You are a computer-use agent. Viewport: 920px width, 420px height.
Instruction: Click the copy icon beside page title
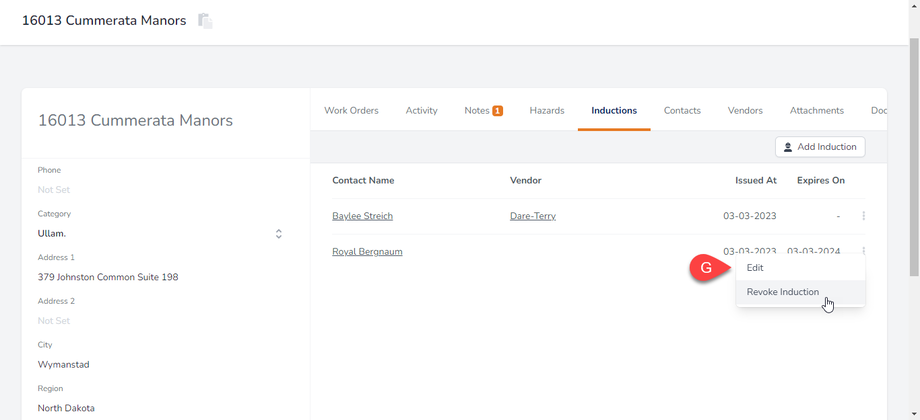[x=205, y=21]
